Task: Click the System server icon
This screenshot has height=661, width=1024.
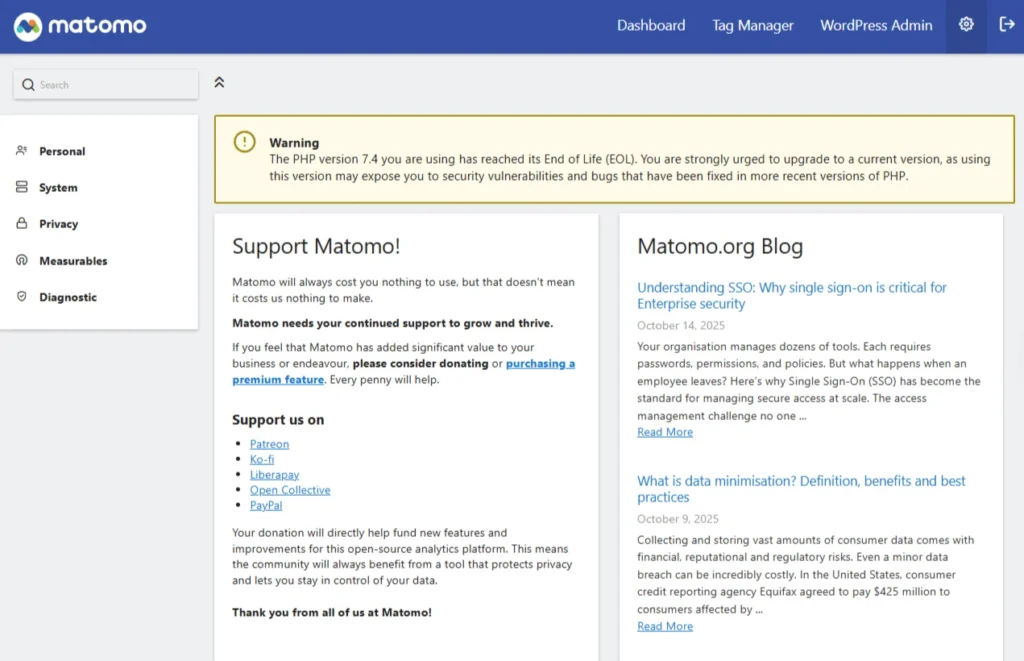Action: (x=21, y=187)
